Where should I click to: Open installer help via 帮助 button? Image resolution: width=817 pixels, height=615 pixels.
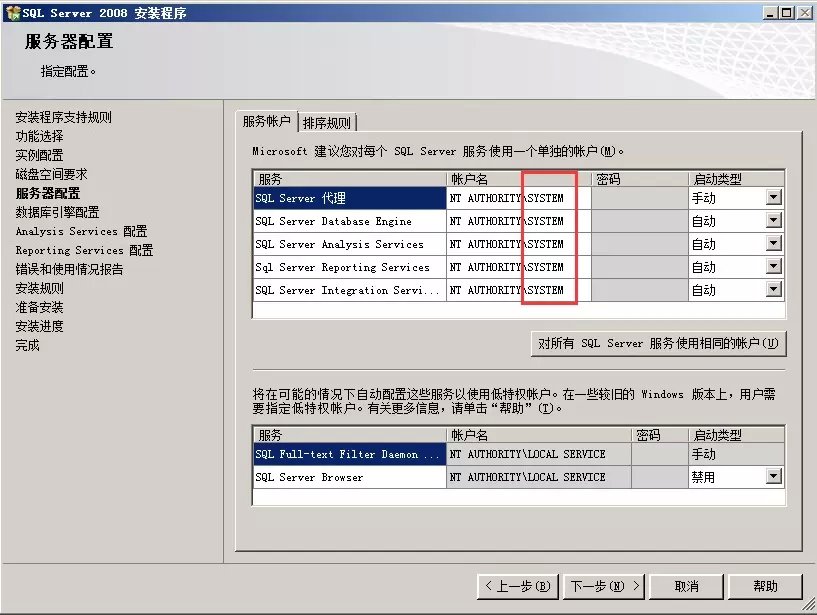(766, 587)
